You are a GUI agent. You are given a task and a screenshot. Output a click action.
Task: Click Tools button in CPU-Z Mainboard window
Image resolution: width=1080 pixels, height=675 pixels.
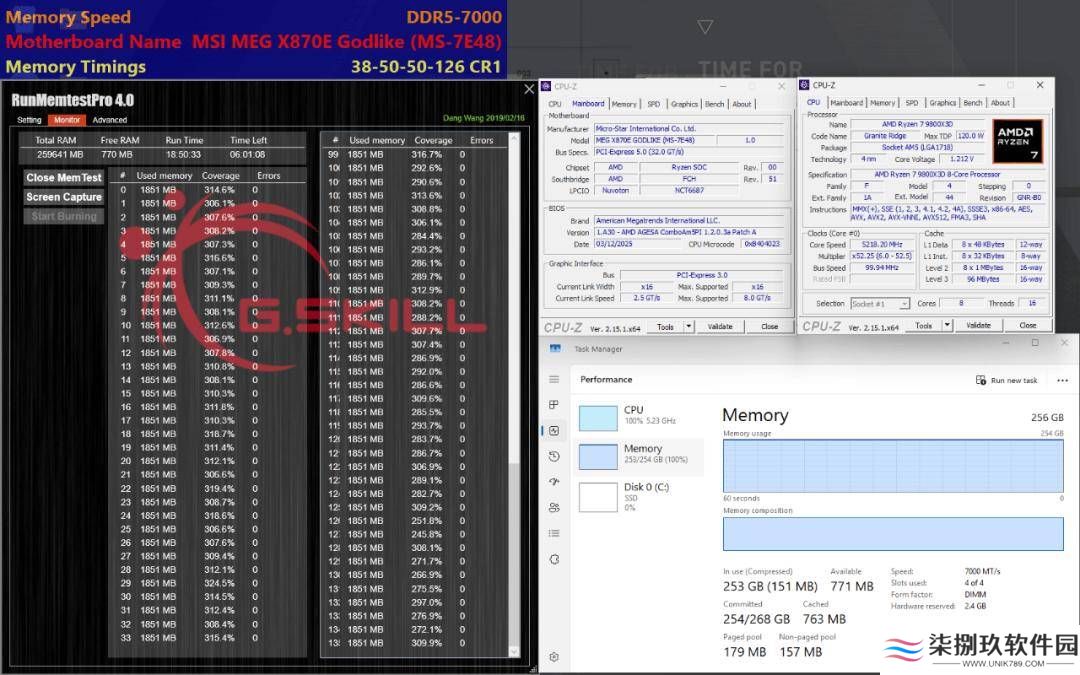pyautogui.click(x=665, y=326)
